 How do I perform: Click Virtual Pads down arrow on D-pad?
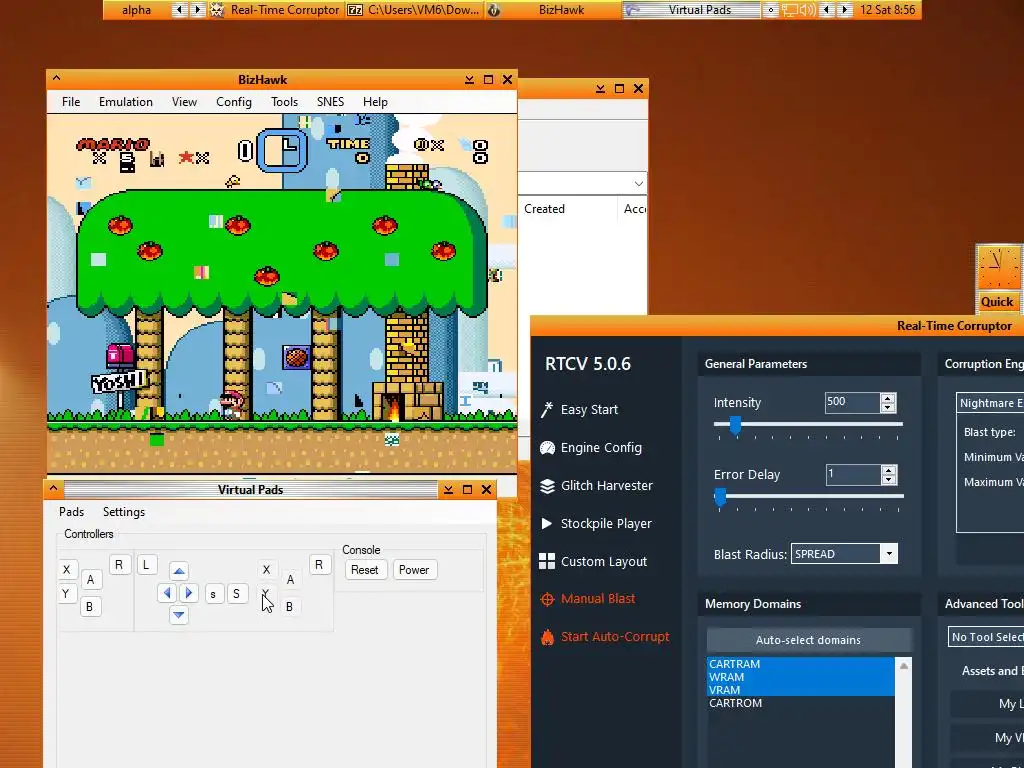(179, 615)
